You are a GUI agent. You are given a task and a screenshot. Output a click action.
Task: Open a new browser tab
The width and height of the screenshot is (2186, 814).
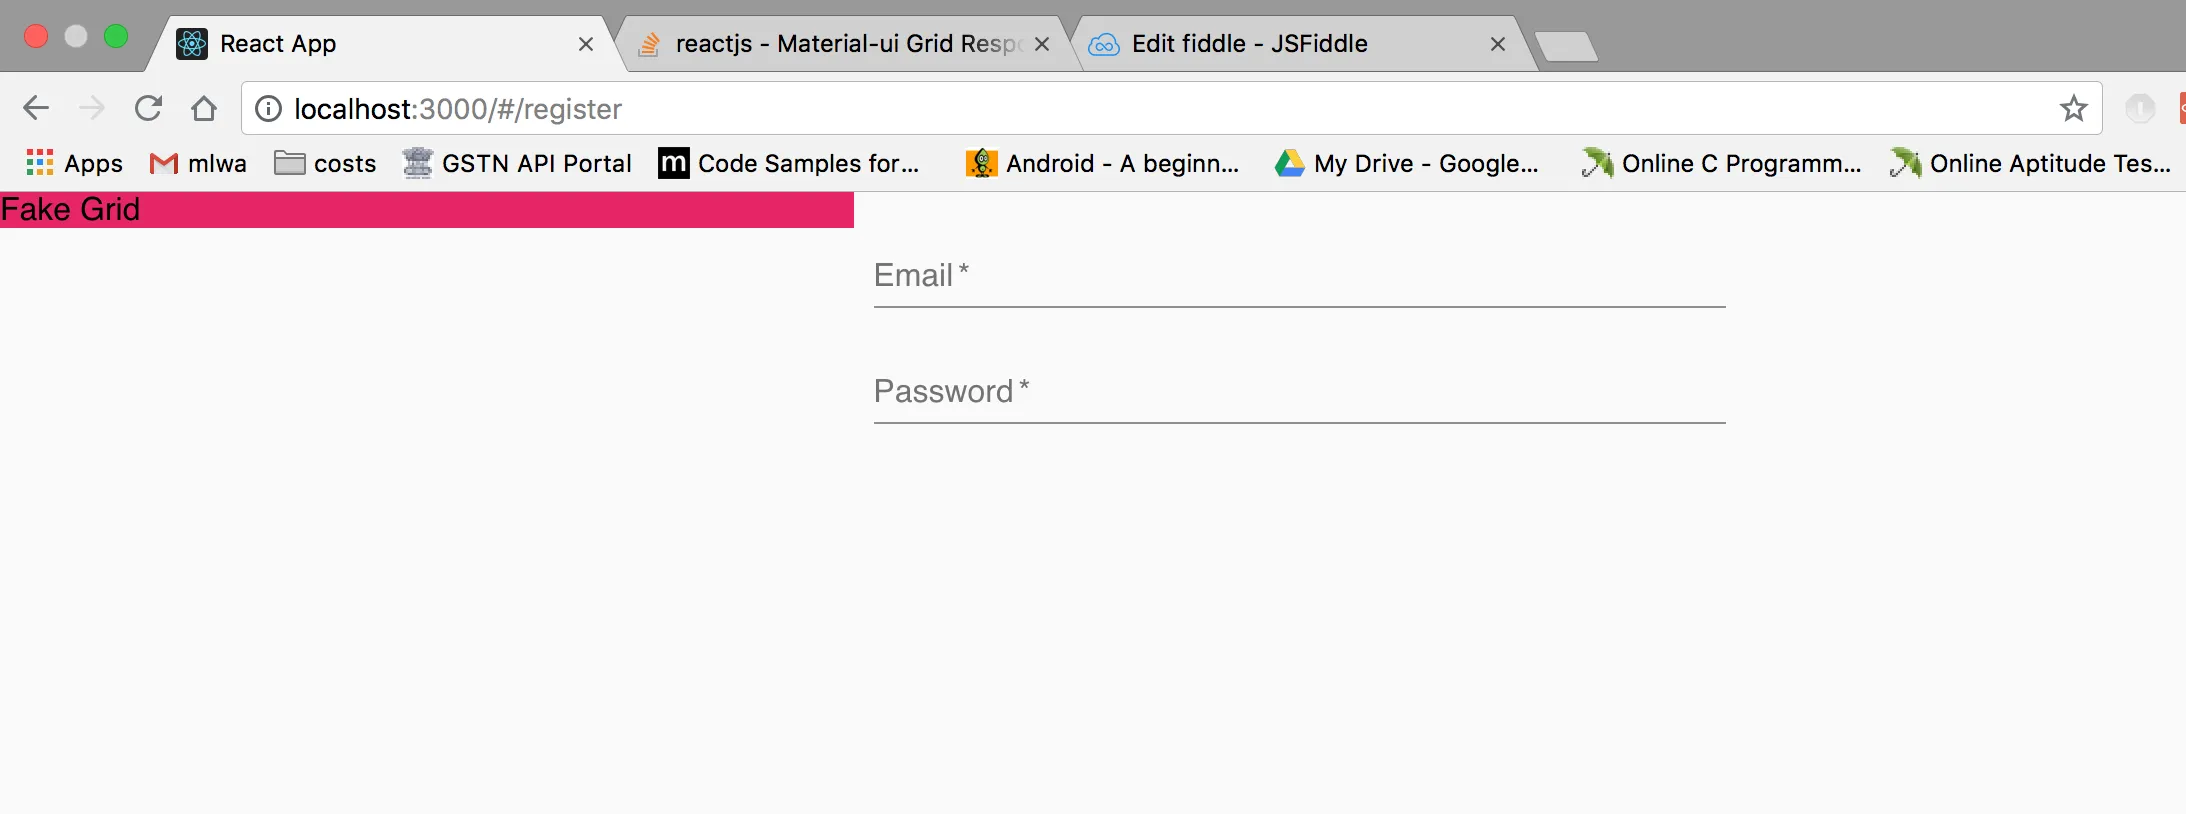tap(1565, 46)
